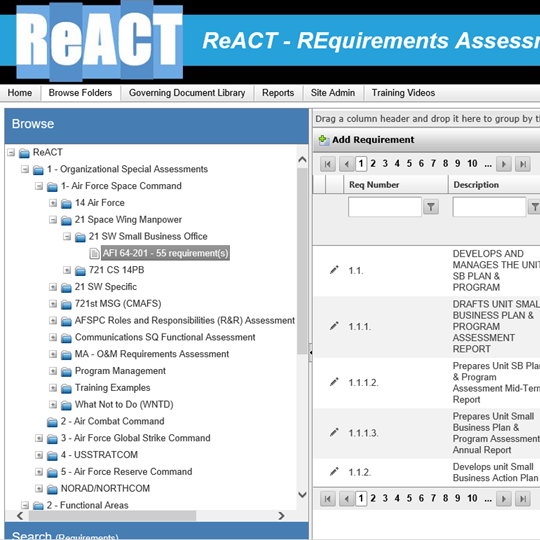Viewport: 540px width, 540px height.
Task: Click the Req Number filter funnel icon
Action: tap(431, 207)
